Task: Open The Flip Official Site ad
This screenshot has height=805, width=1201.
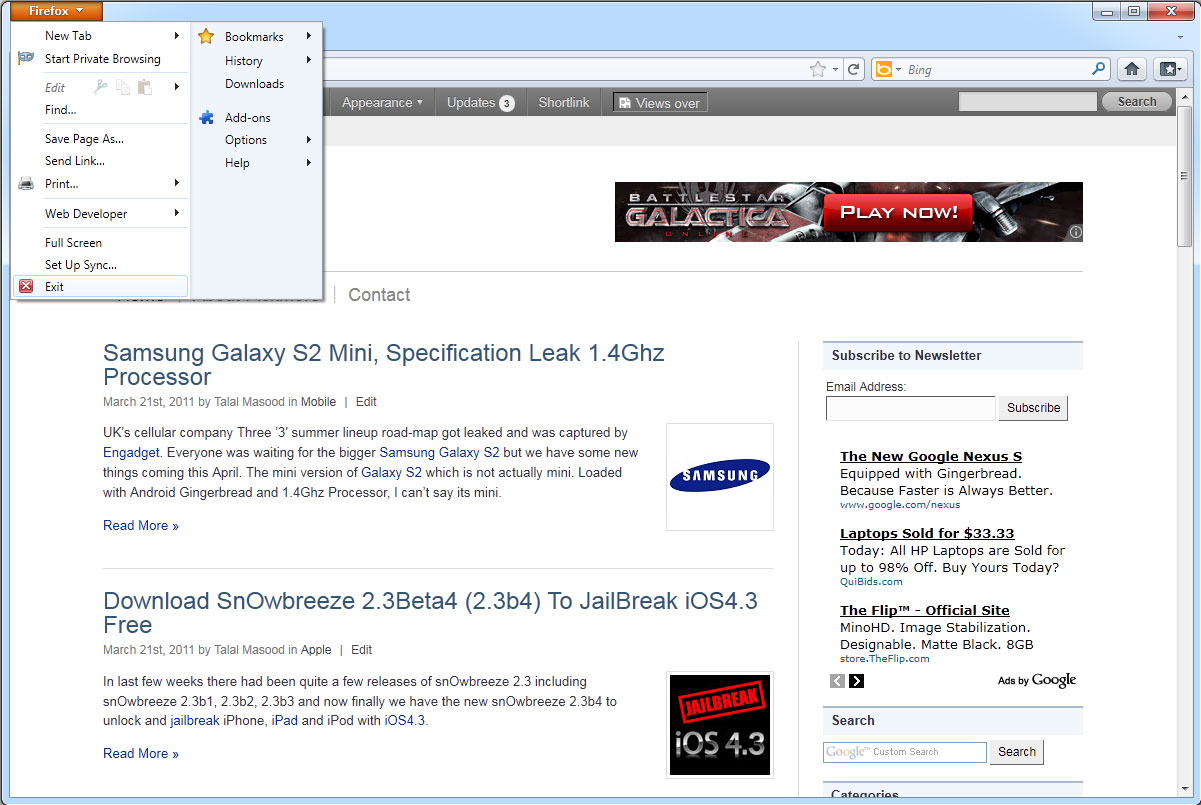Action: (925, 610)
